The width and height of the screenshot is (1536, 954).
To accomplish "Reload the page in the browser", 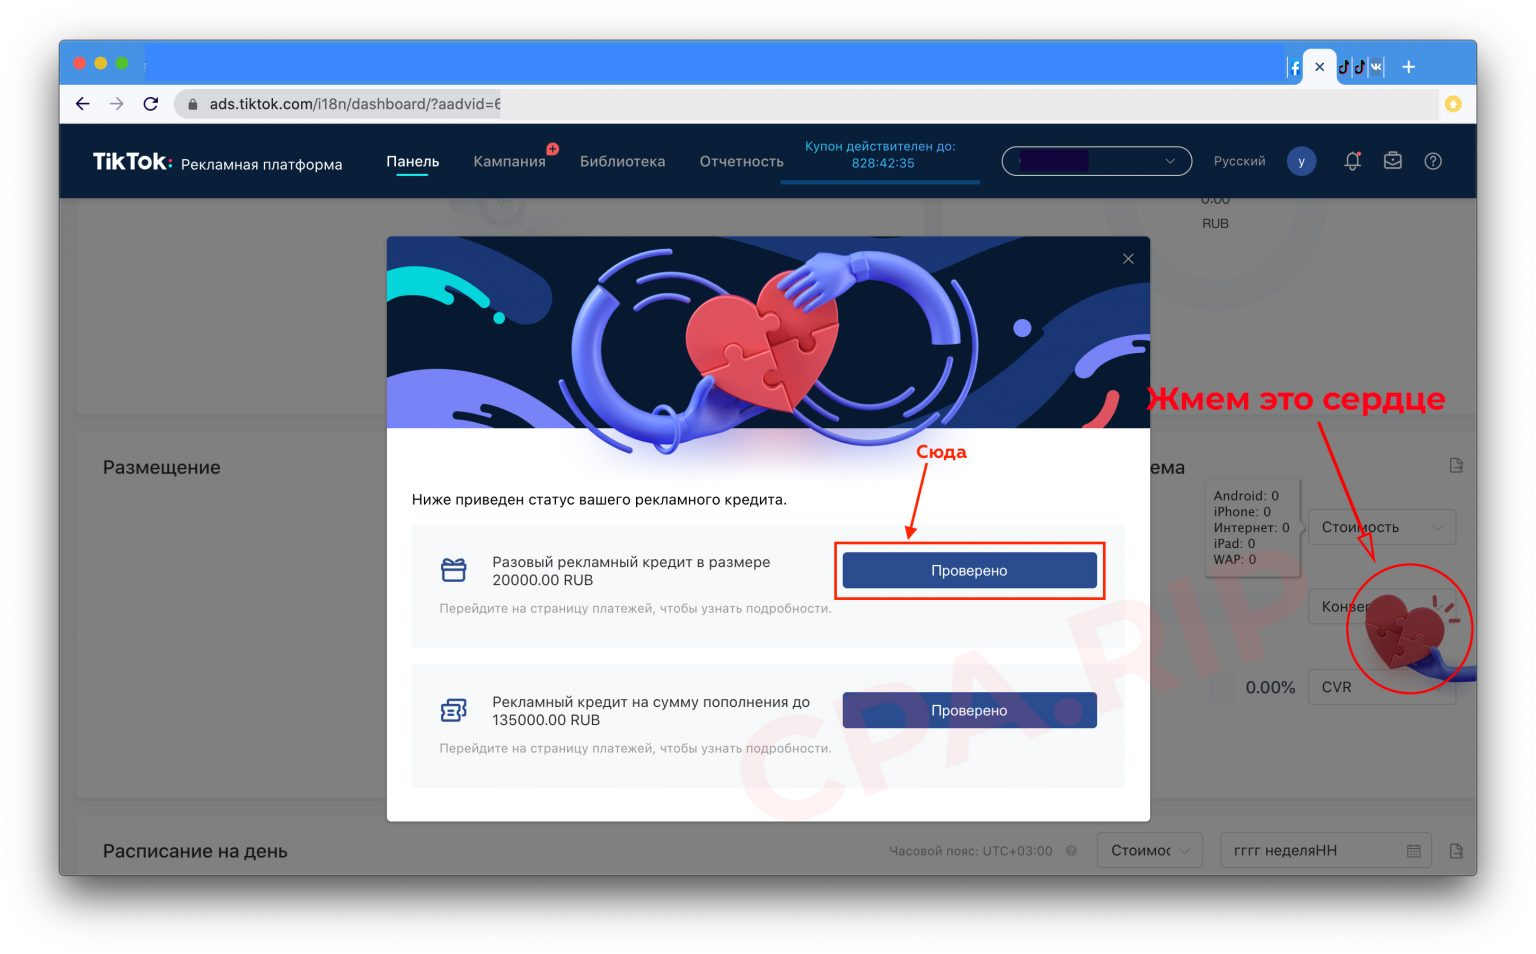I will (x=151, y=104).
